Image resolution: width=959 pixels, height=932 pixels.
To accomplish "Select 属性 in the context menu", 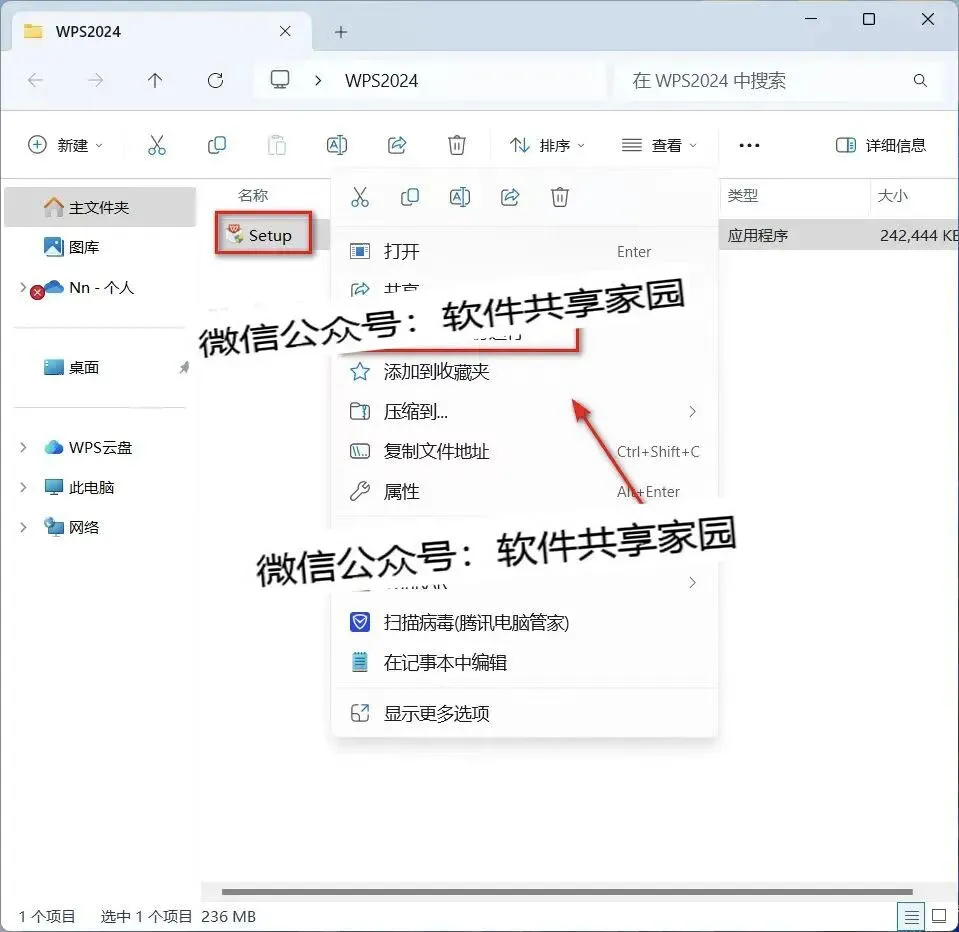I will coord(524,491).
